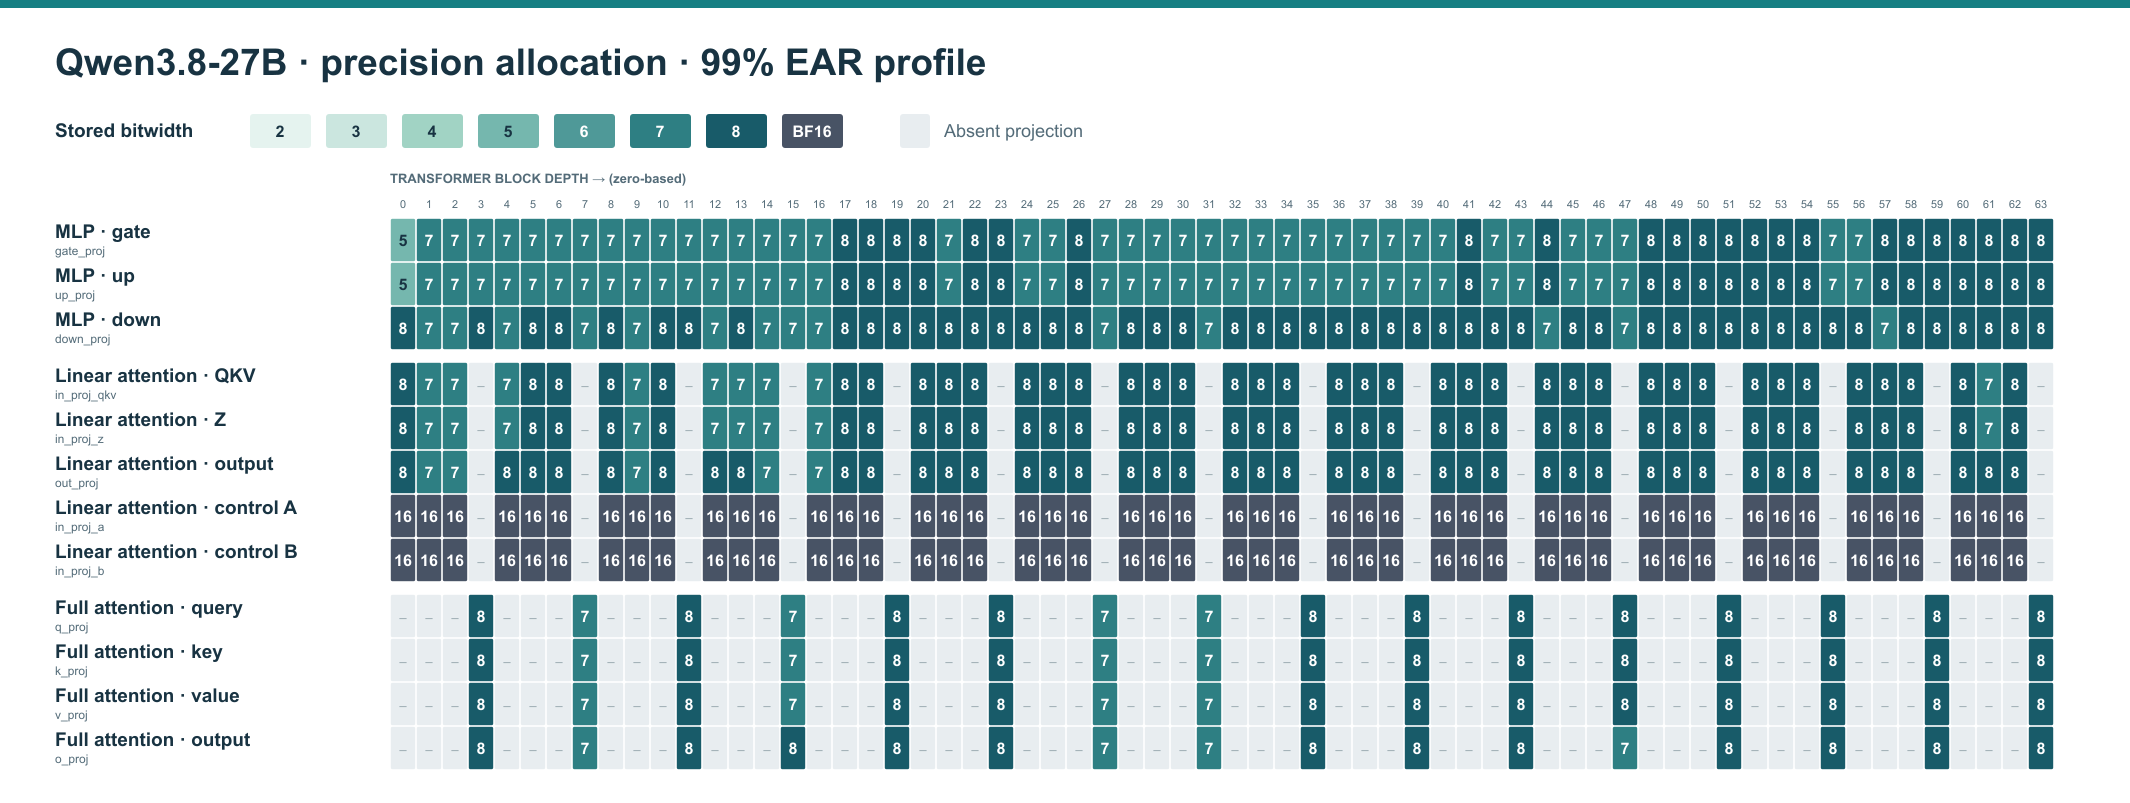Select the Full attention · value row label
The height and width of the screenshot is (803, 2130).
[147, 696]
